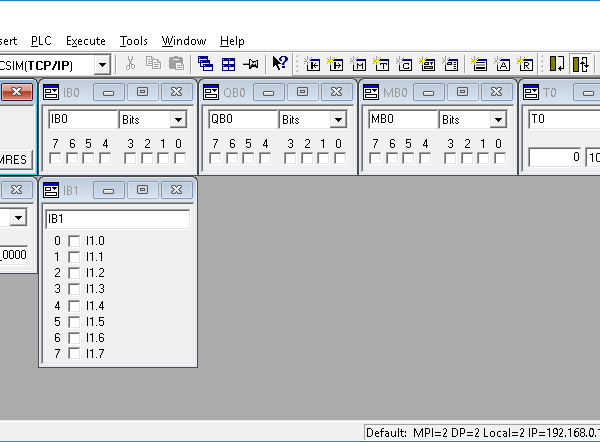Toggle the Always On Top pushpin icon
600x442 pixels.
251,64
